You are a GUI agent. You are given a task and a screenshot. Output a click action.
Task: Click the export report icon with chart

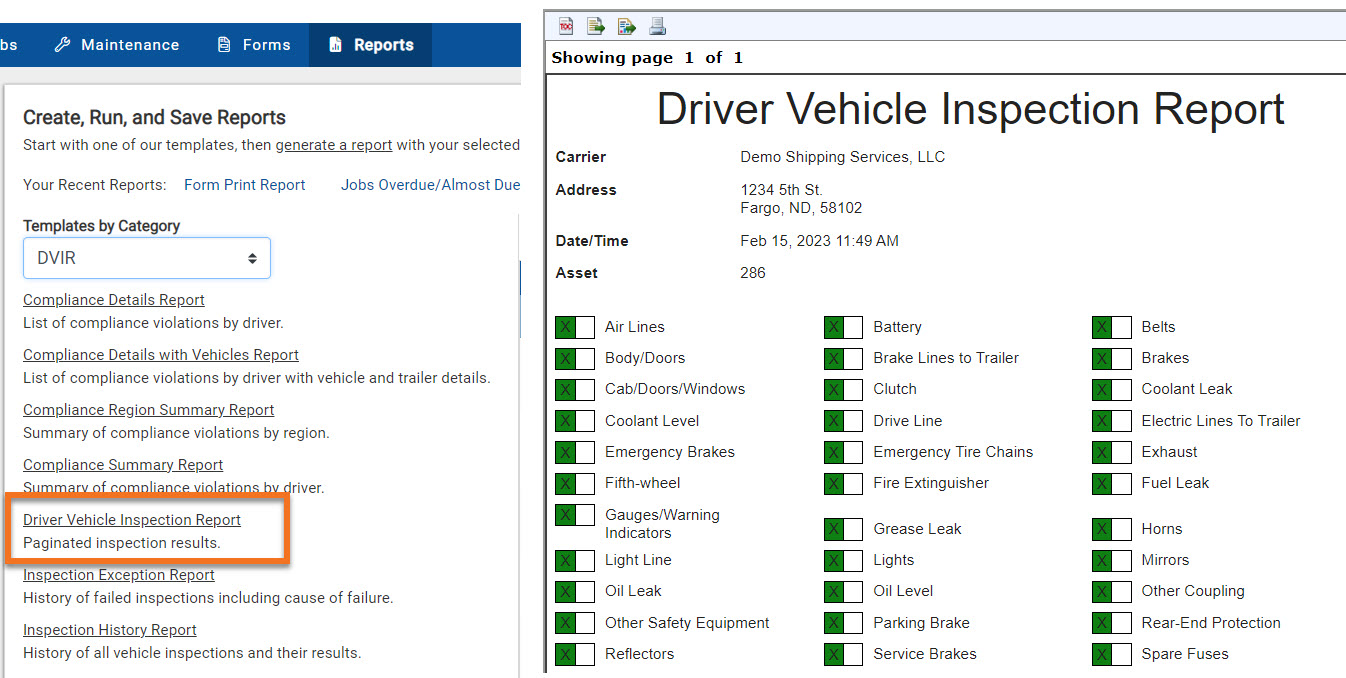tap(627, 26)
